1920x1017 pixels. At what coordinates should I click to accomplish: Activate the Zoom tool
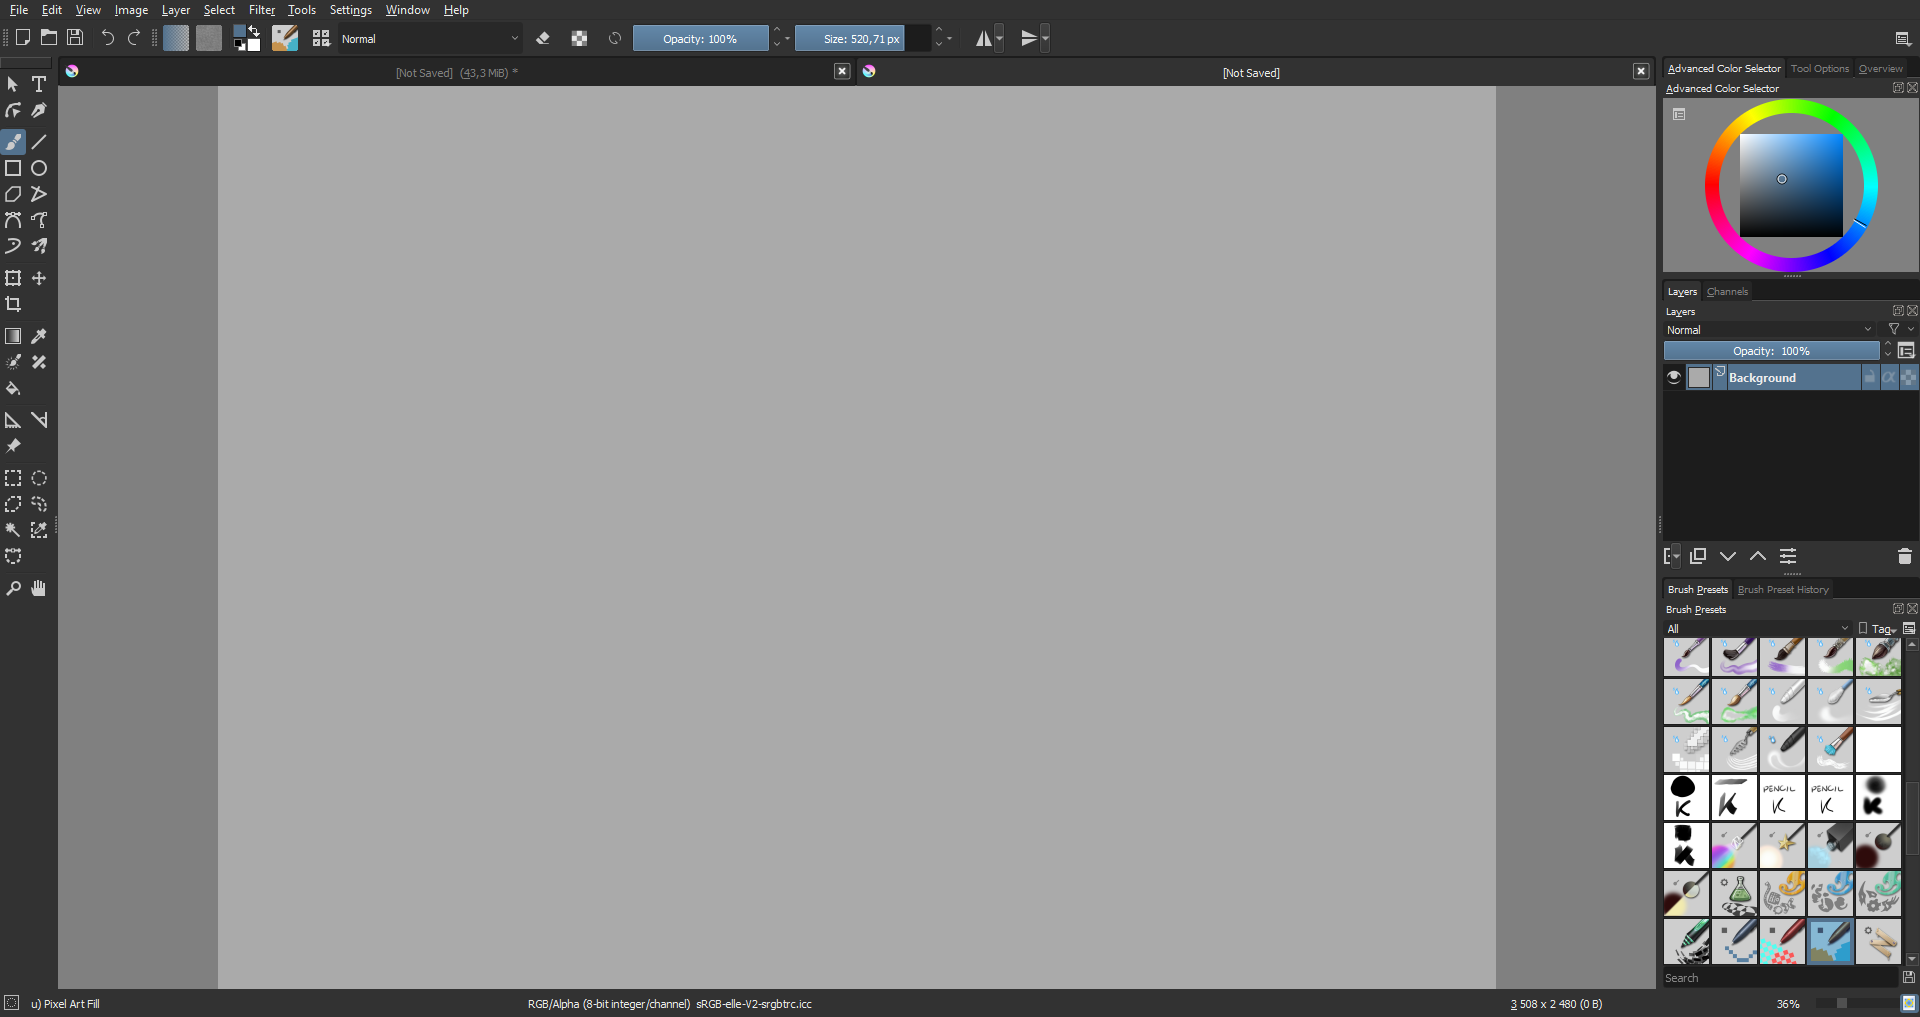pyautogui.click(x=13, y=588)
